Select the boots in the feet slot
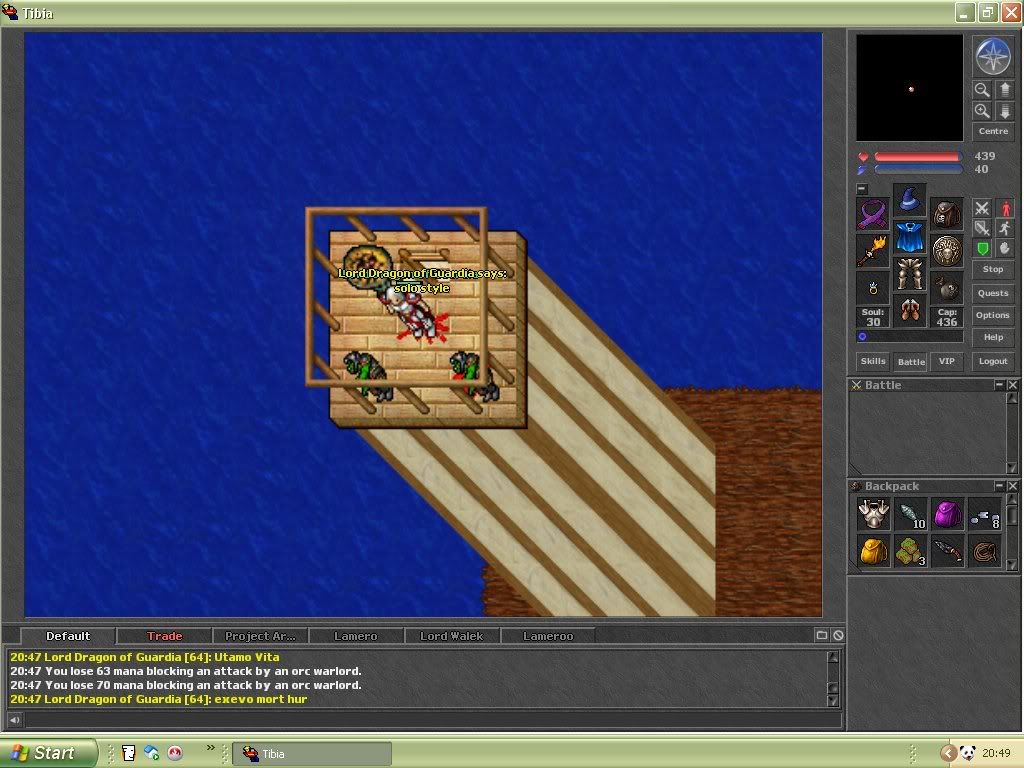1024x768 pixels. click(909, 311)
